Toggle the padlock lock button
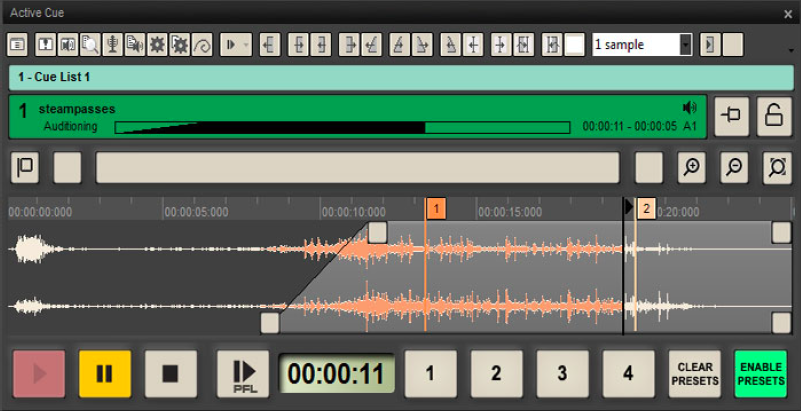801x411 pixels. 774,116
